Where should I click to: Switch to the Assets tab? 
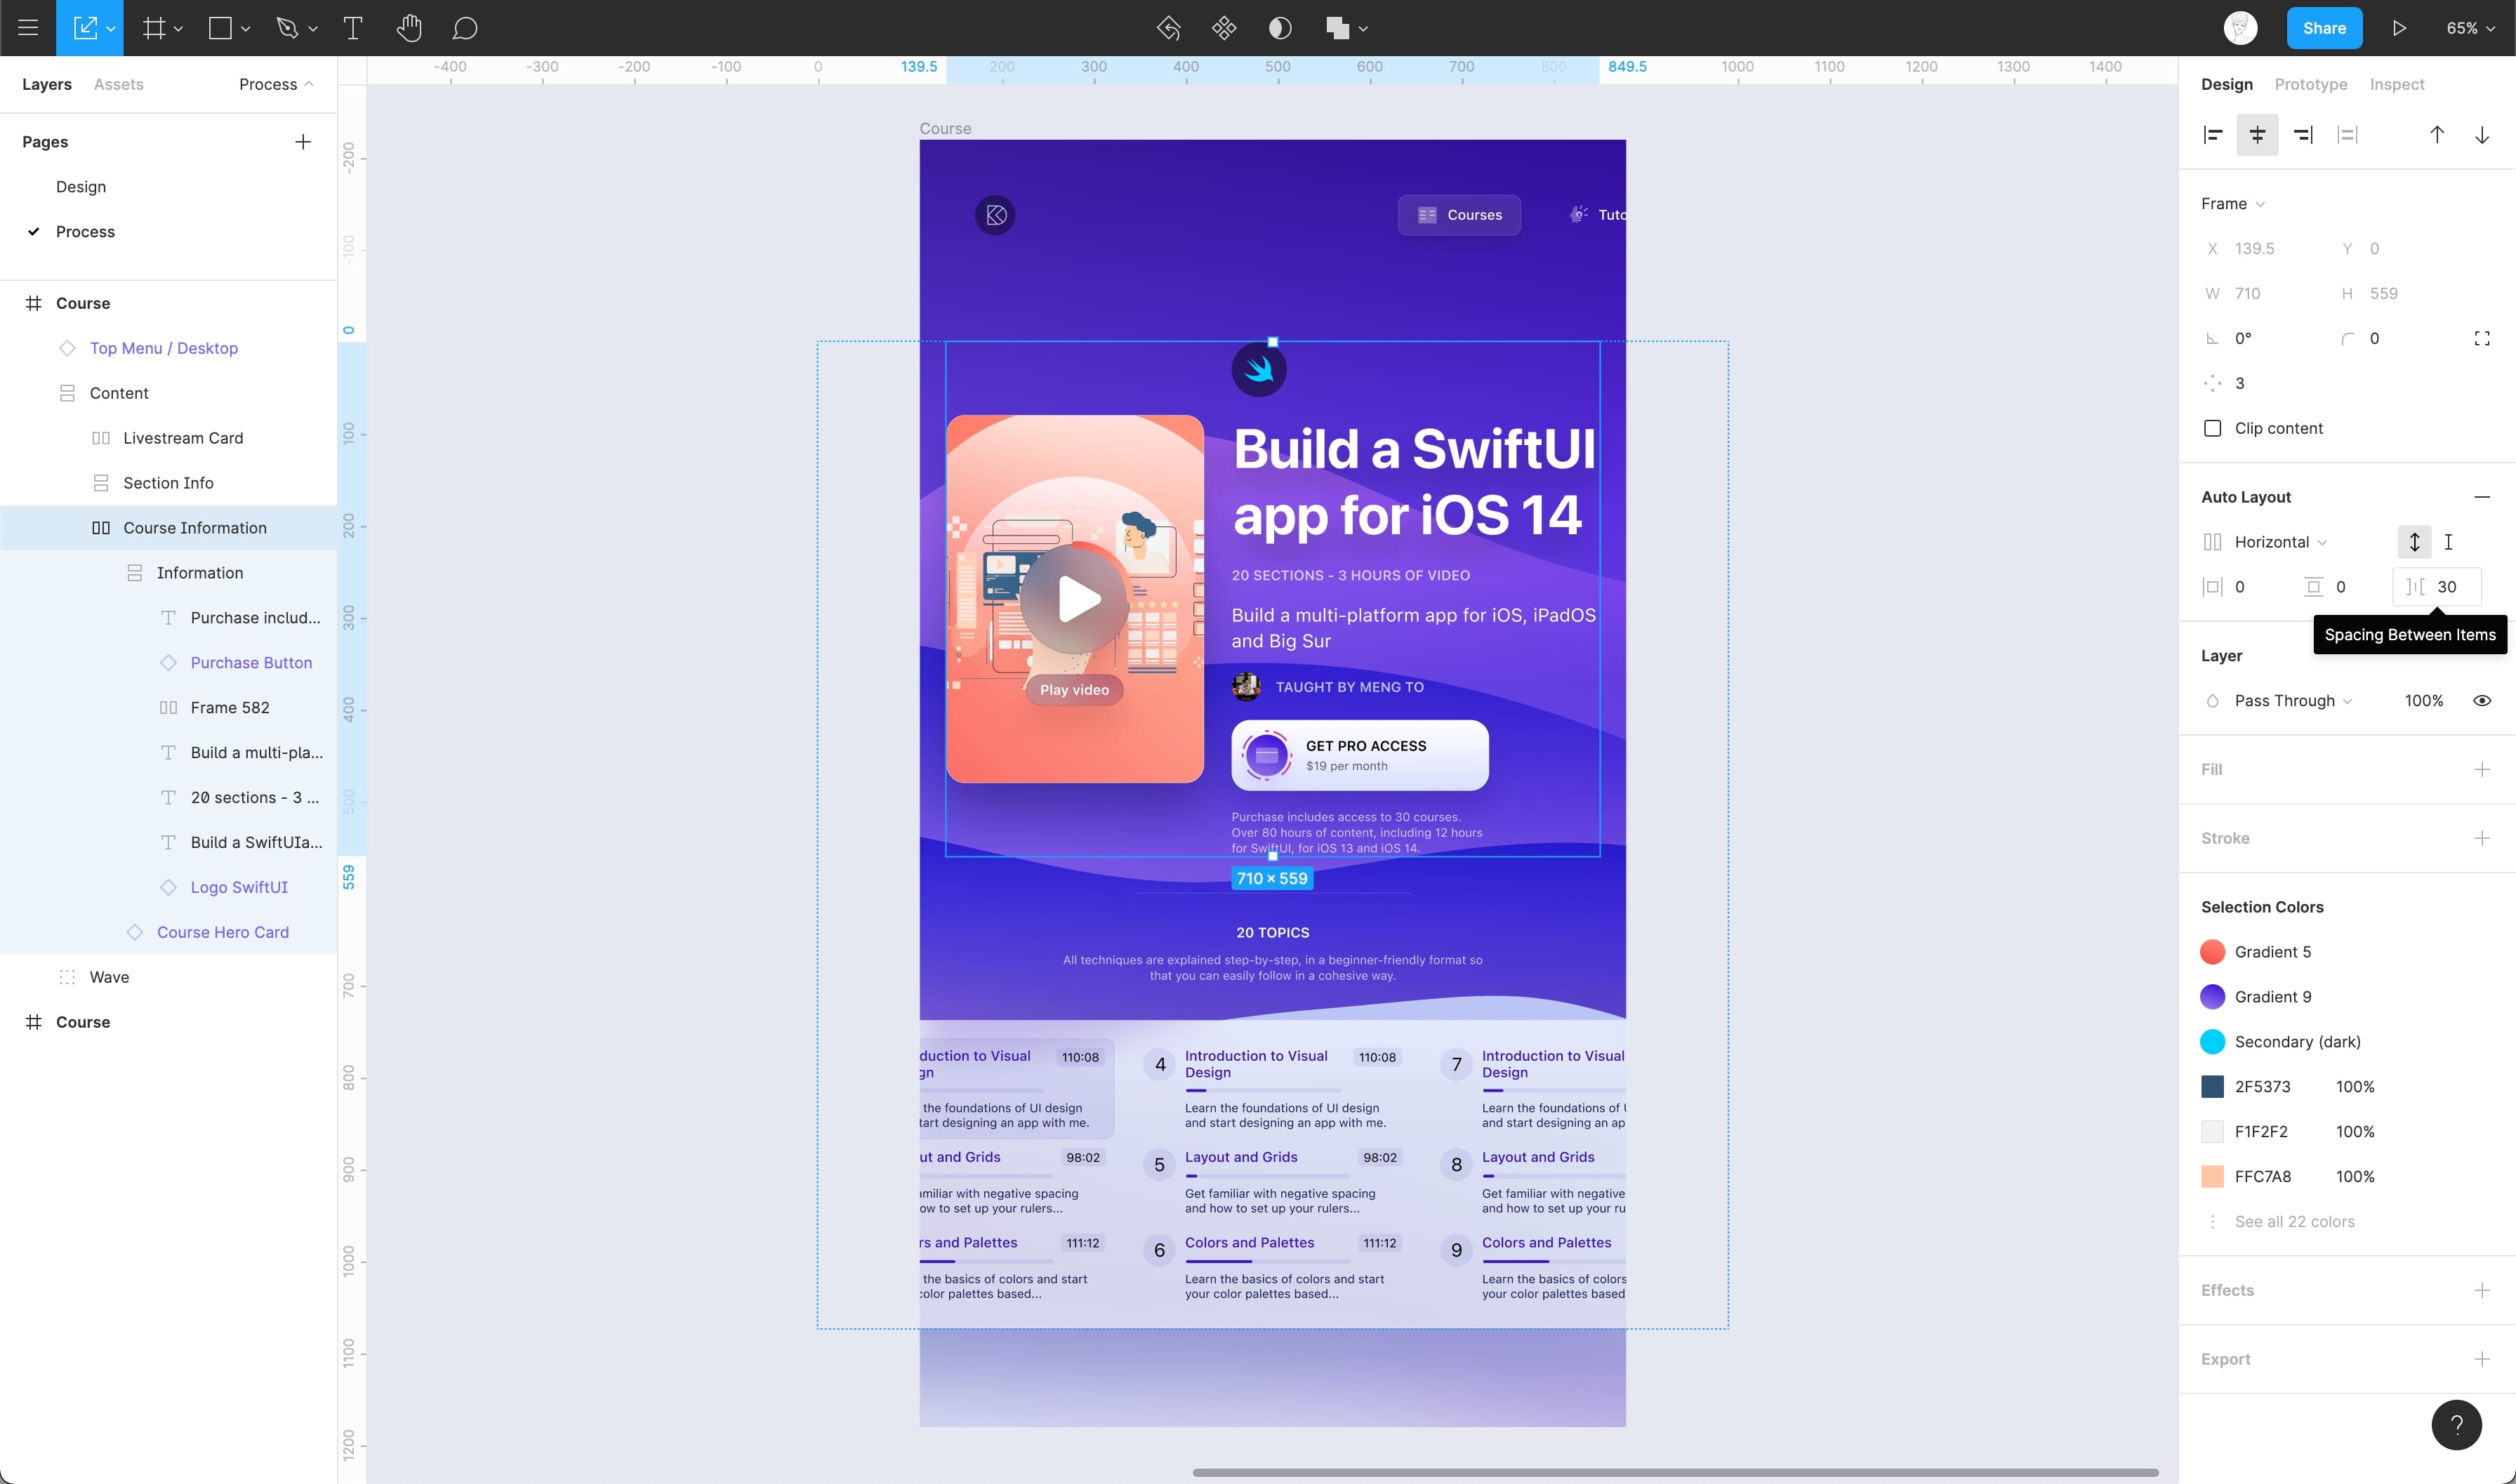[118, 84]
